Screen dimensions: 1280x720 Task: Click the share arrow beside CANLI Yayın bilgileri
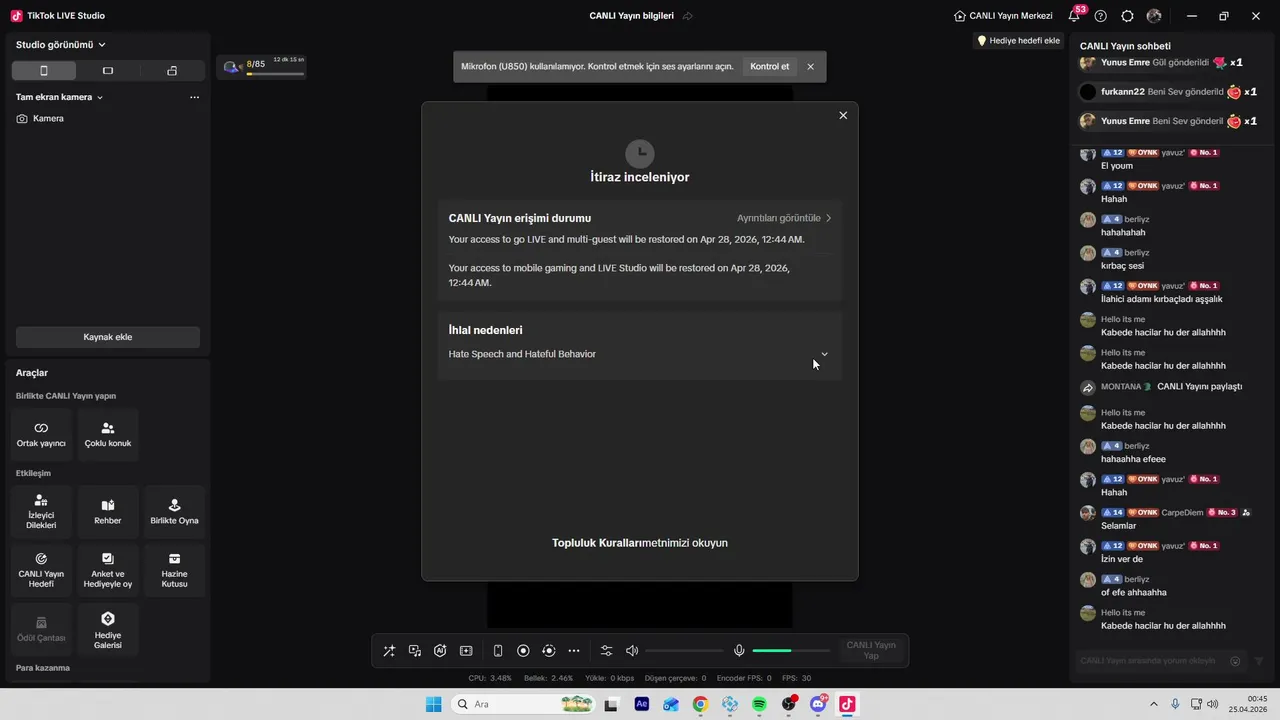tap(688, 16)
